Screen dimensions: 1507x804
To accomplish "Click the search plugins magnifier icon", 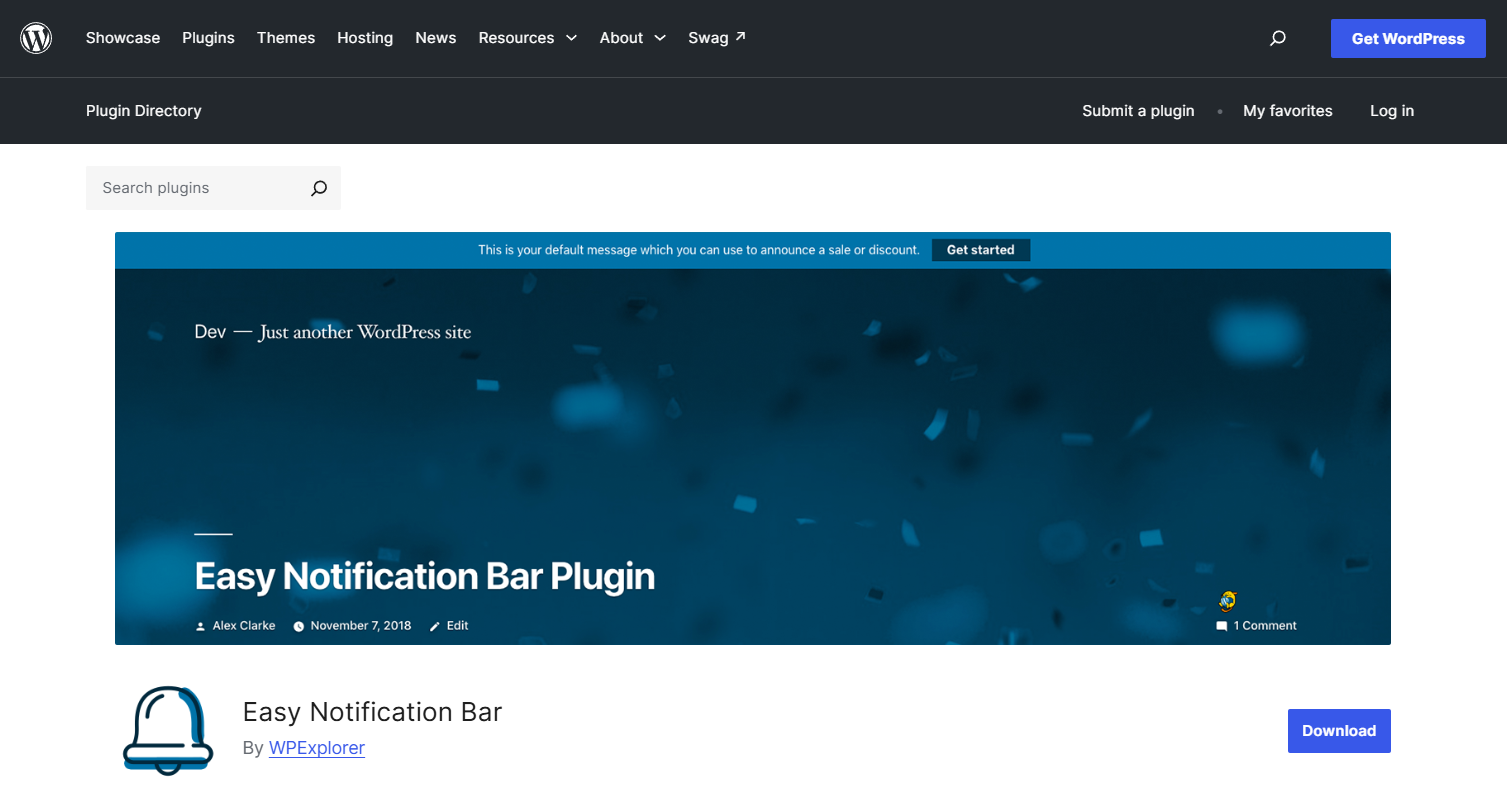I will coord(319,188).
